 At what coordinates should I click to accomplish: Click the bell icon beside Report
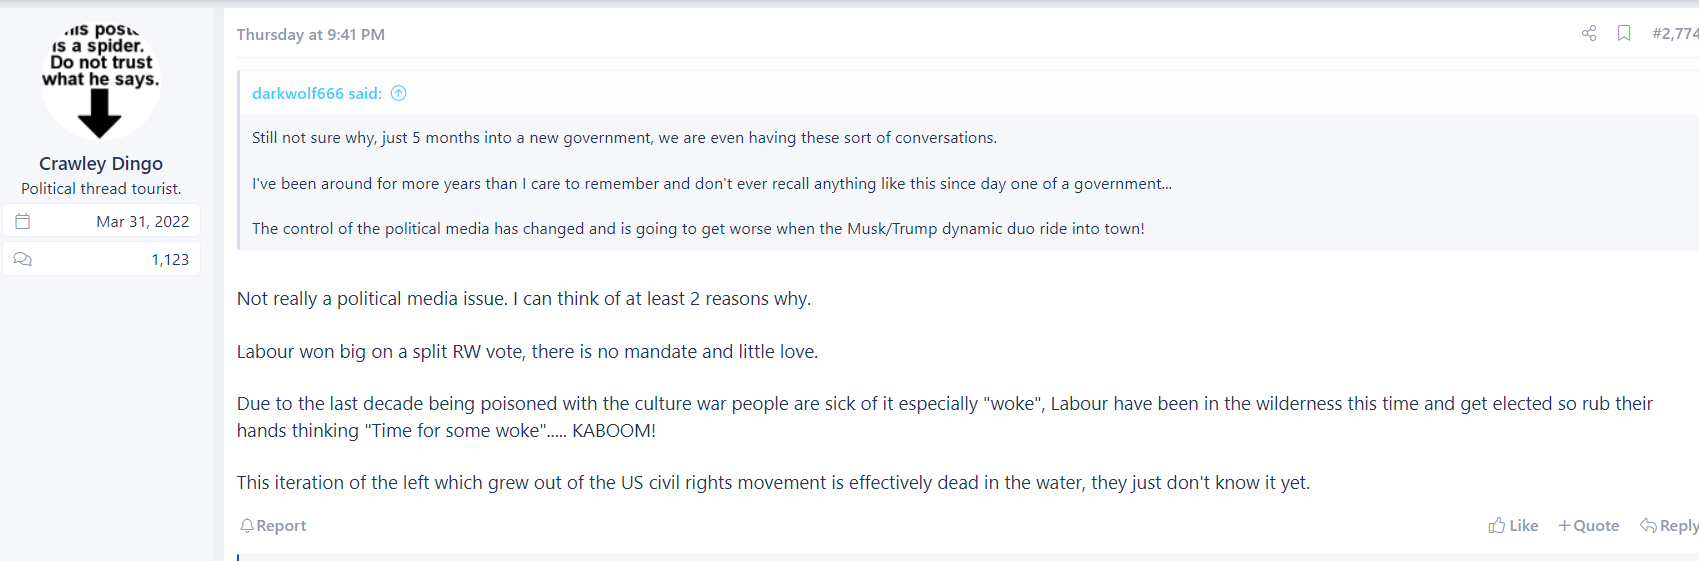click(247, 526)
